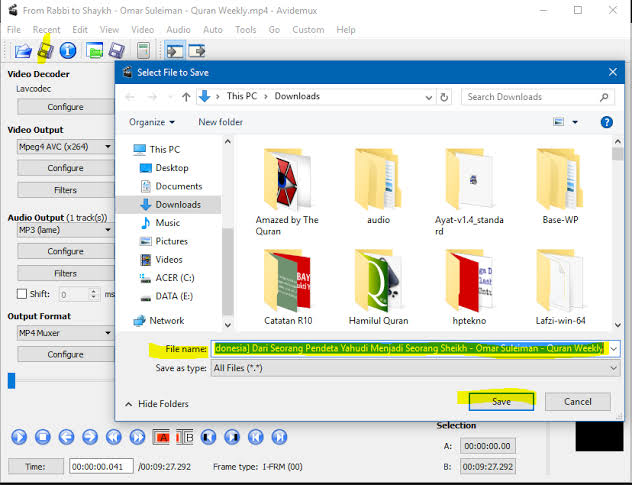Click the blue timeline slider handle

click(x=11, y=381)
